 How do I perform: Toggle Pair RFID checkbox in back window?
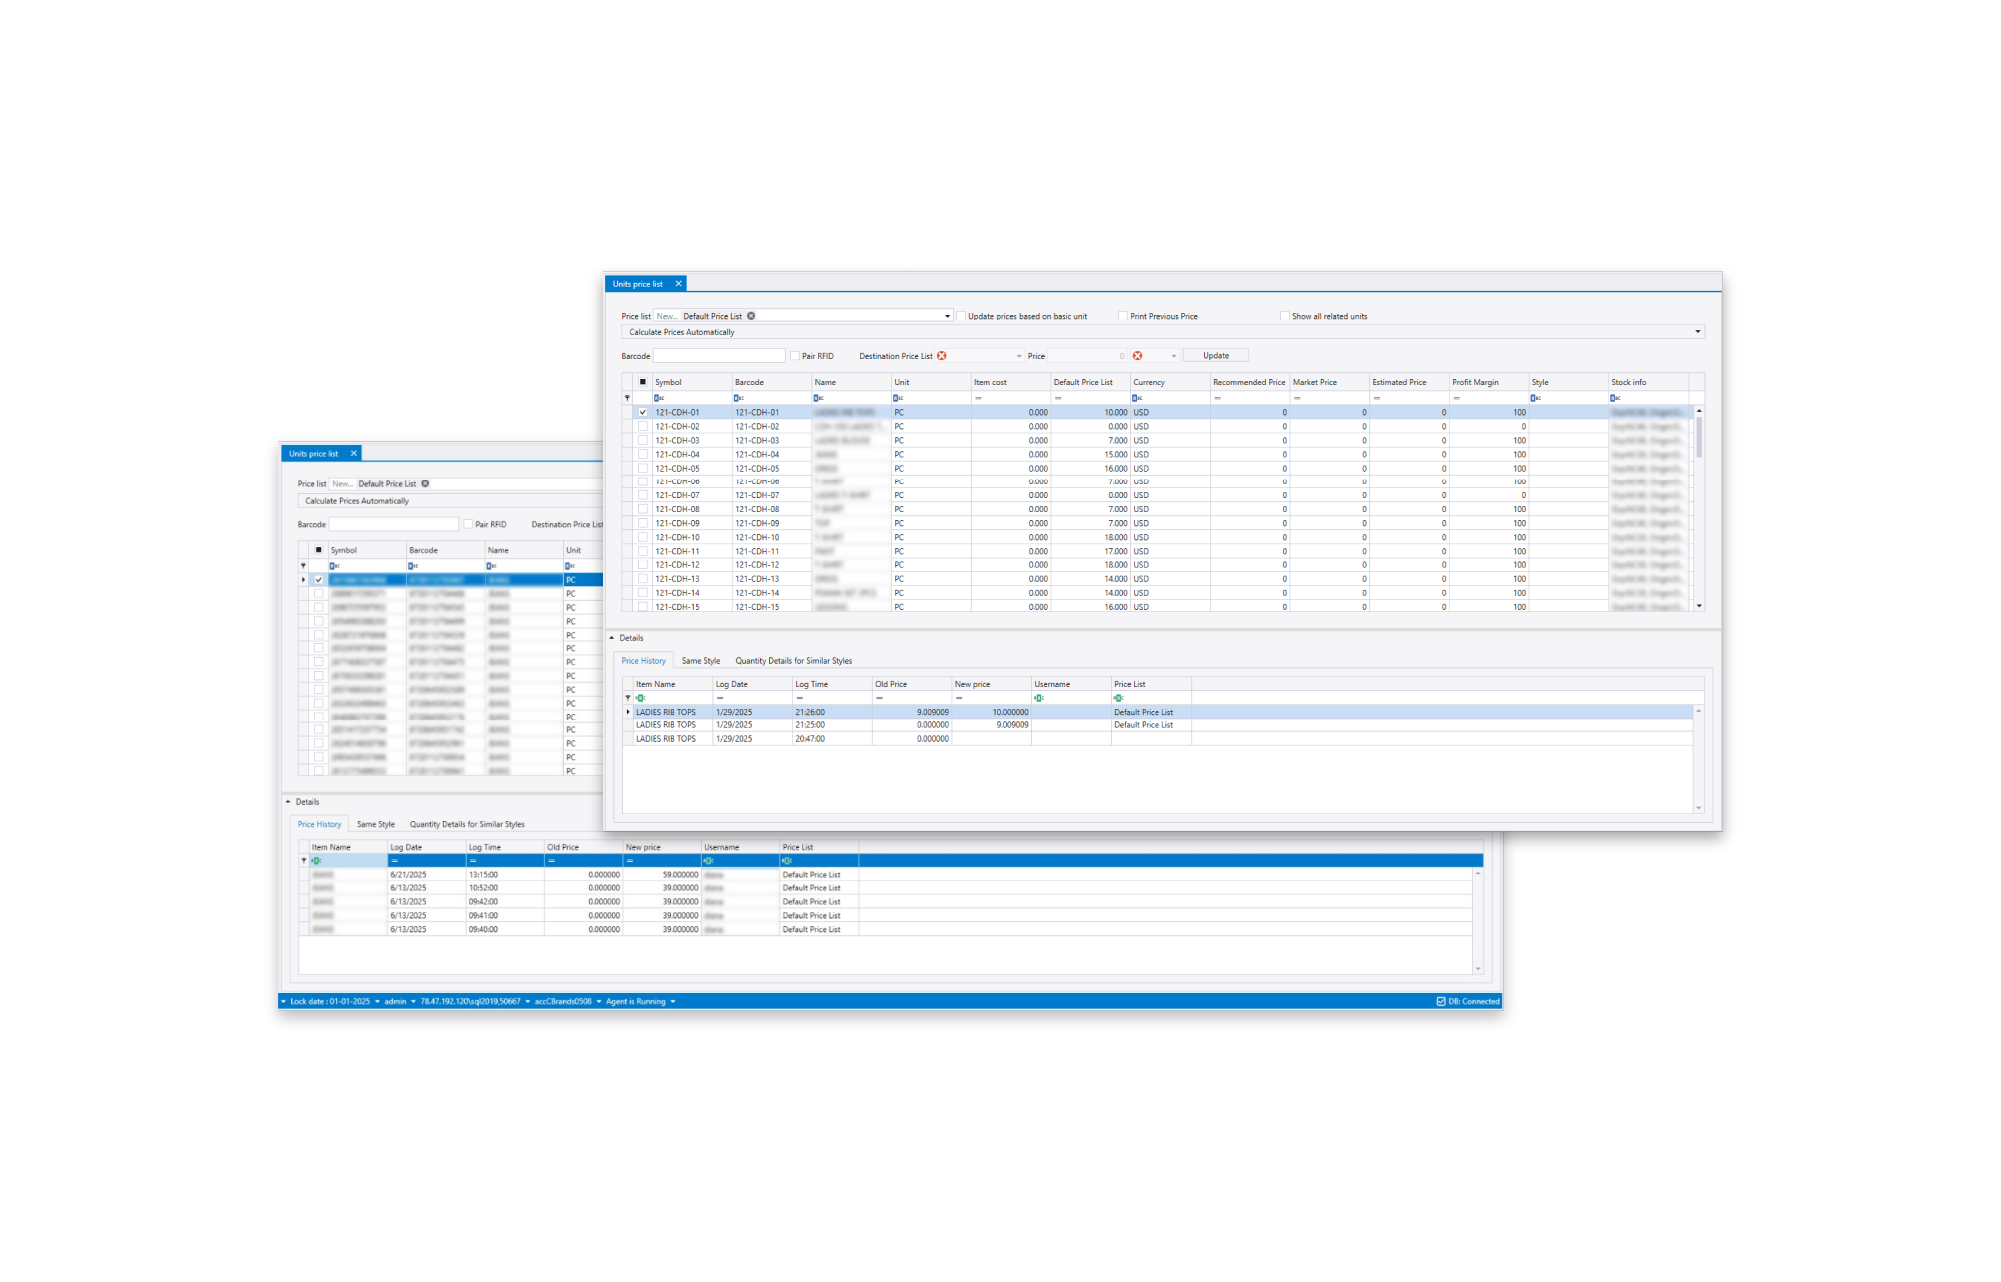pos(468,524)
